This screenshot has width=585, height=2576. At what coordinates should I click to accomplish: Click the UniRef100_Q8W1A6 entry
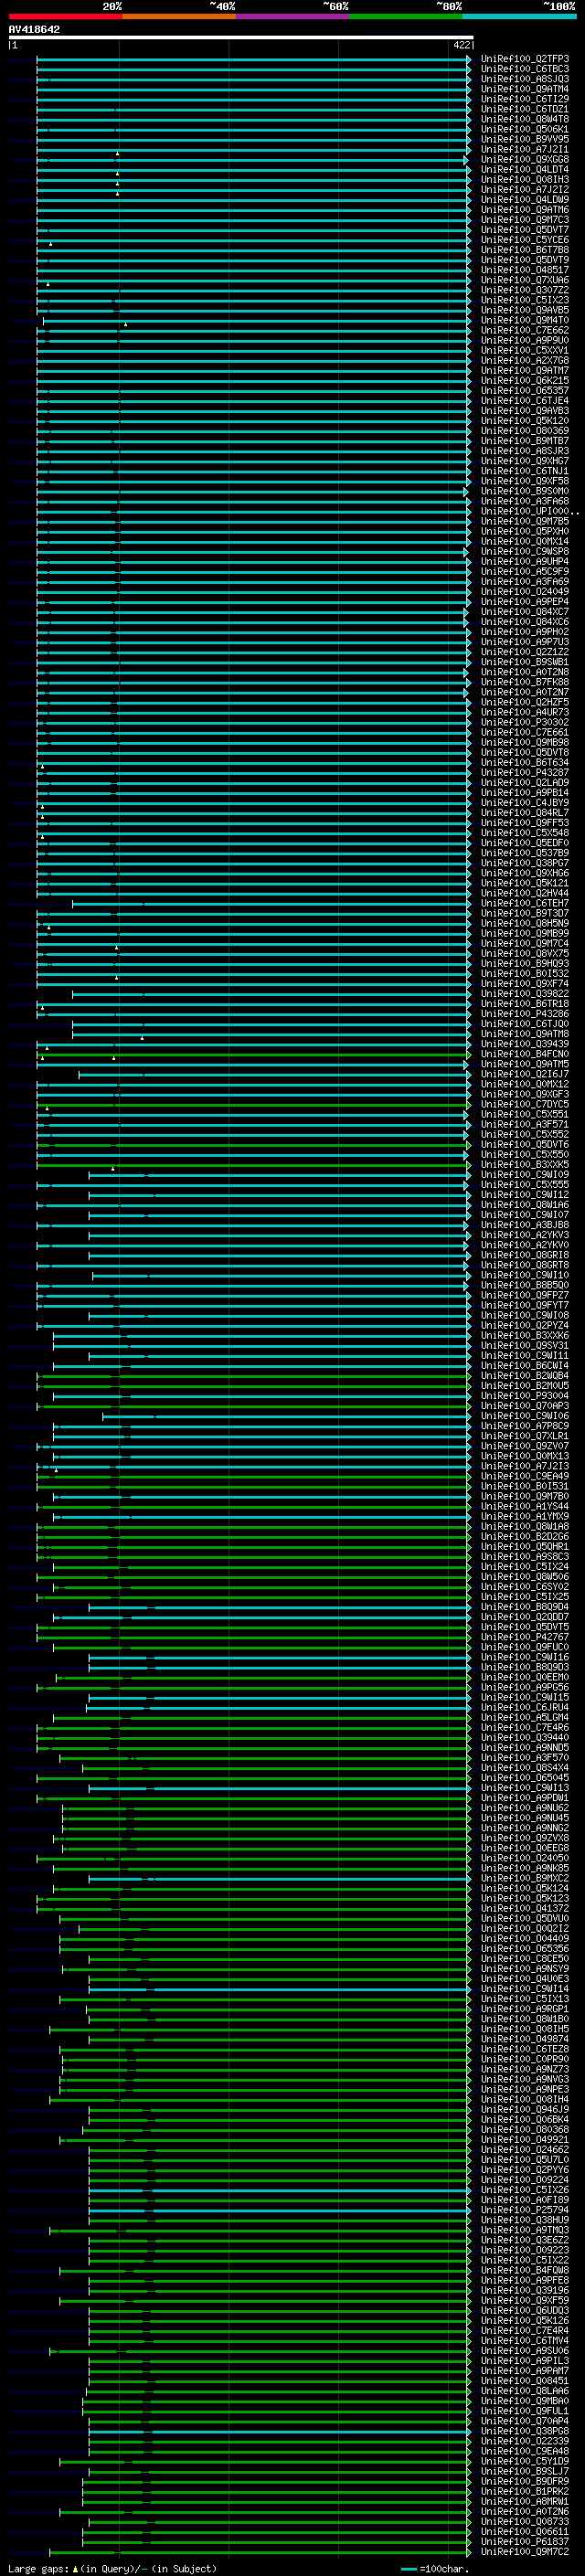point(525,1205)
